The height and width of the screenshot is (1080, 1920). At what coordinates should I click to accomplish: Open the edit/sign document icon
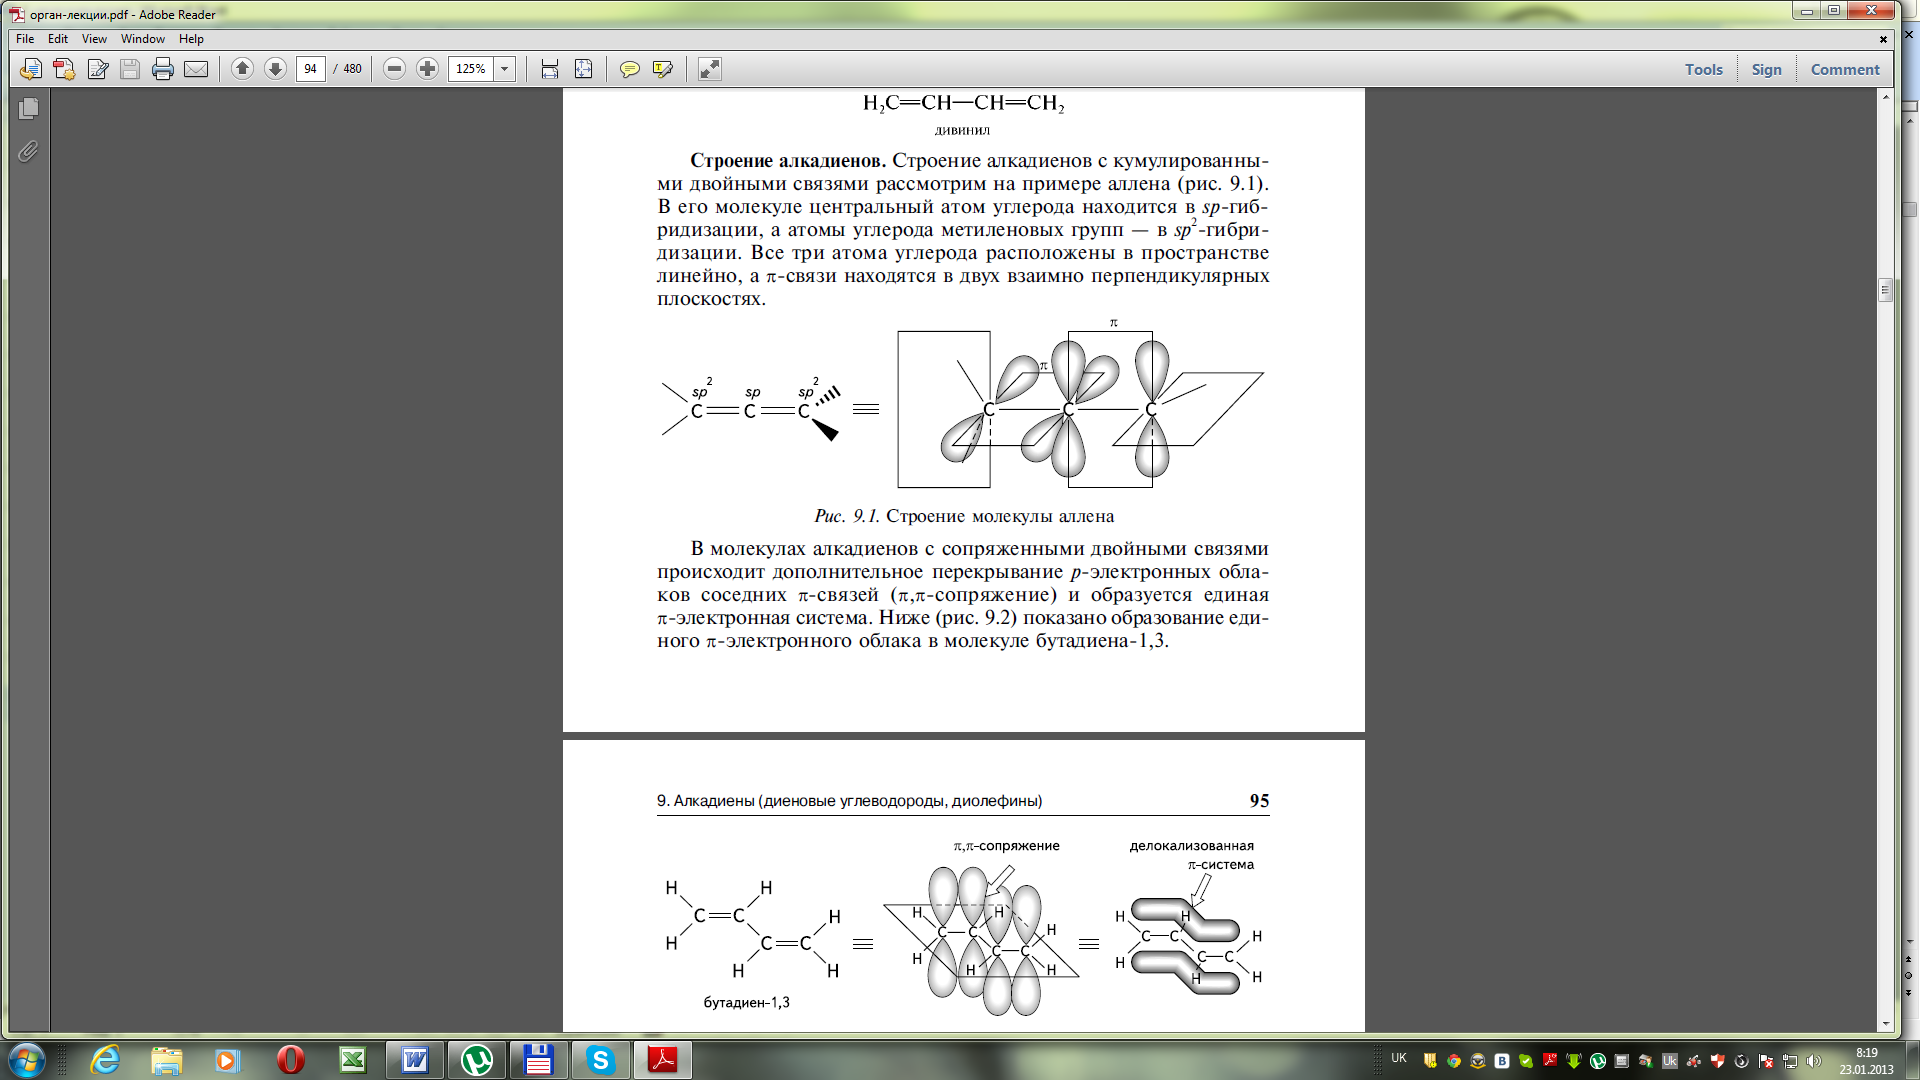click(97, 69)
